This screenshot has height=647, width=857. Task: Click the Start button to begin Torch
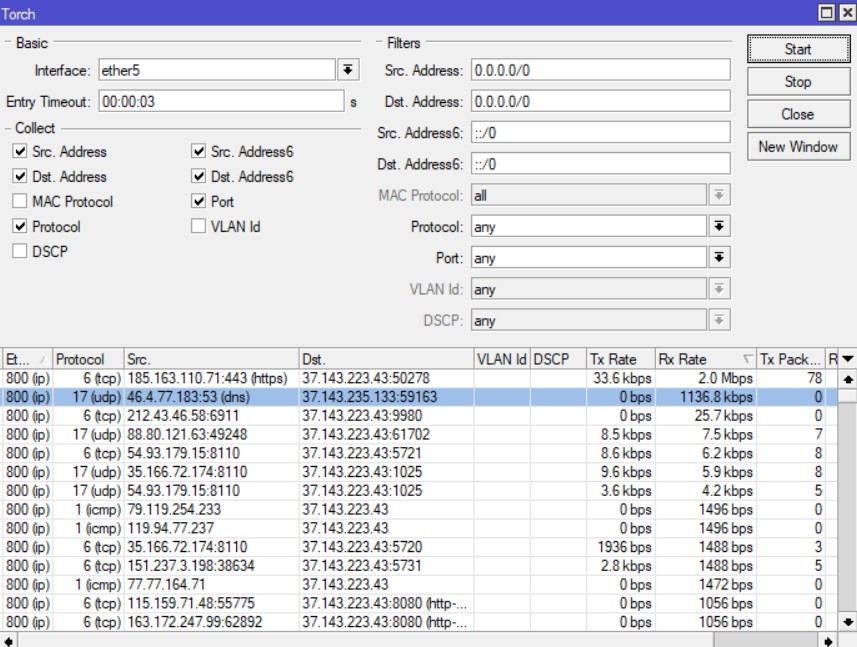[797, 49]
